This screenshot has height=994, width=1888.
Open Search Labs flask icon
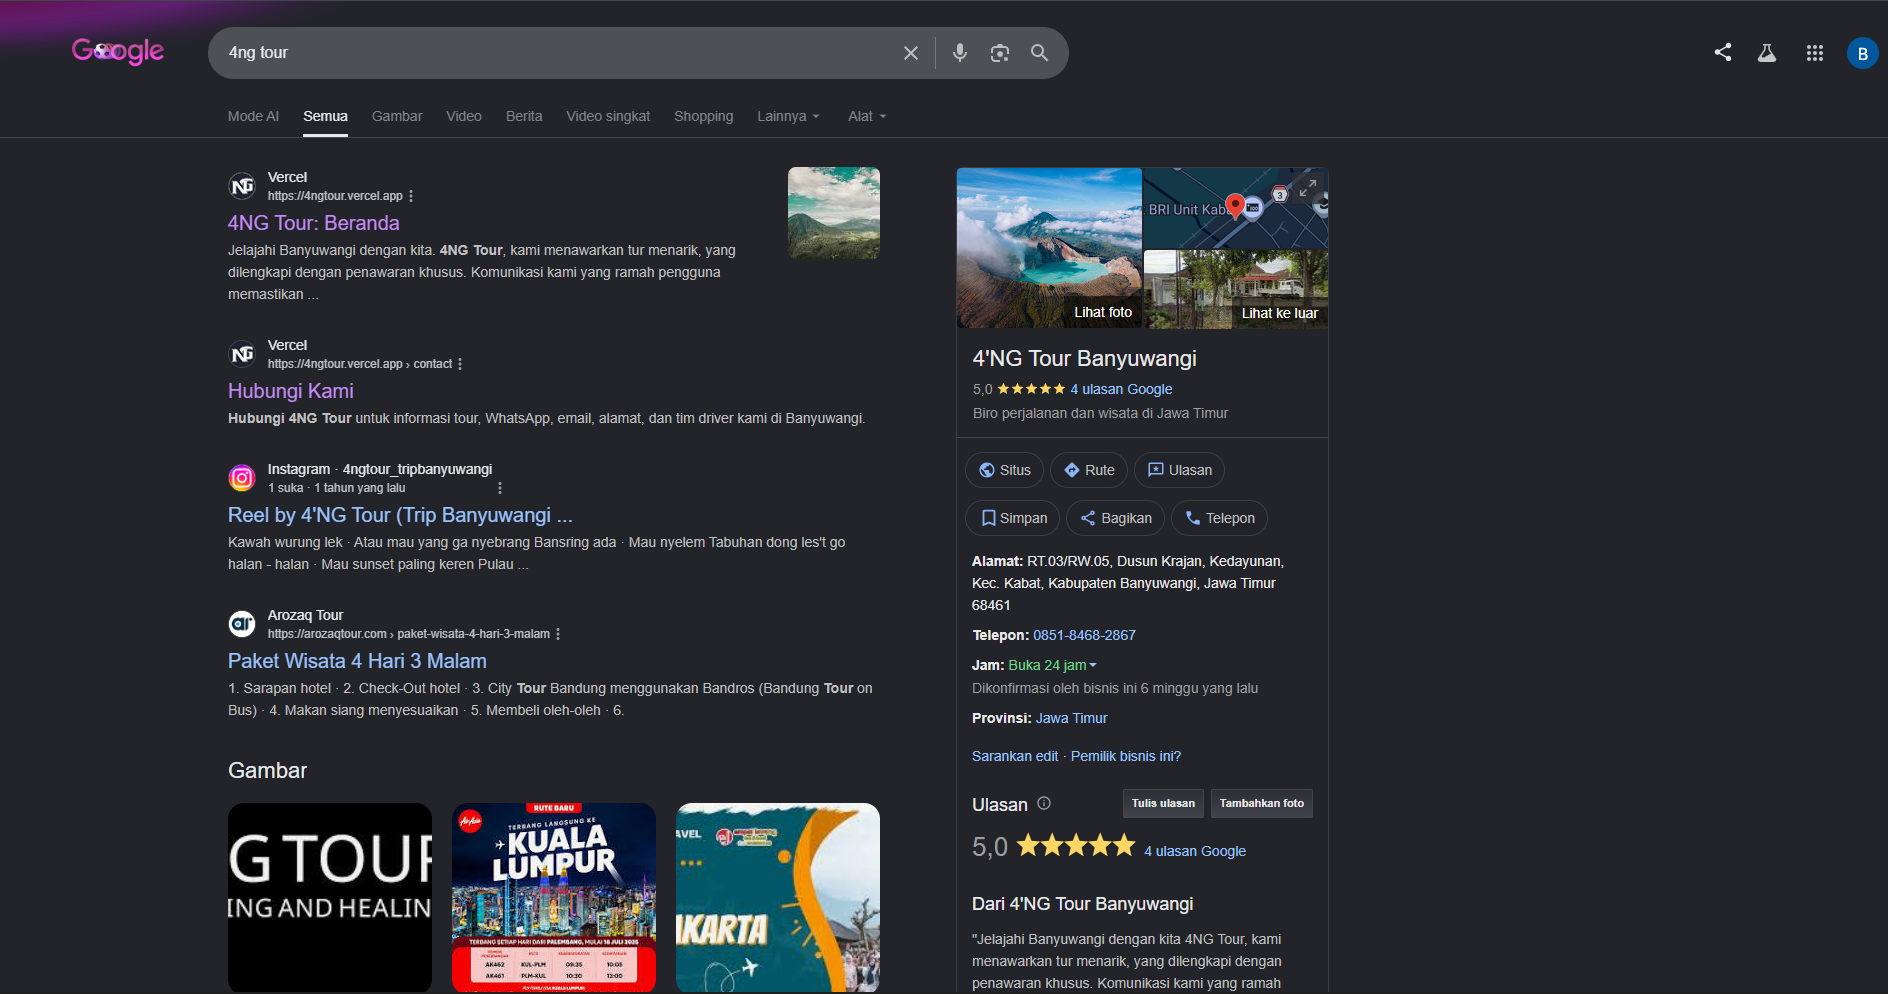[x=1767, y=53]
